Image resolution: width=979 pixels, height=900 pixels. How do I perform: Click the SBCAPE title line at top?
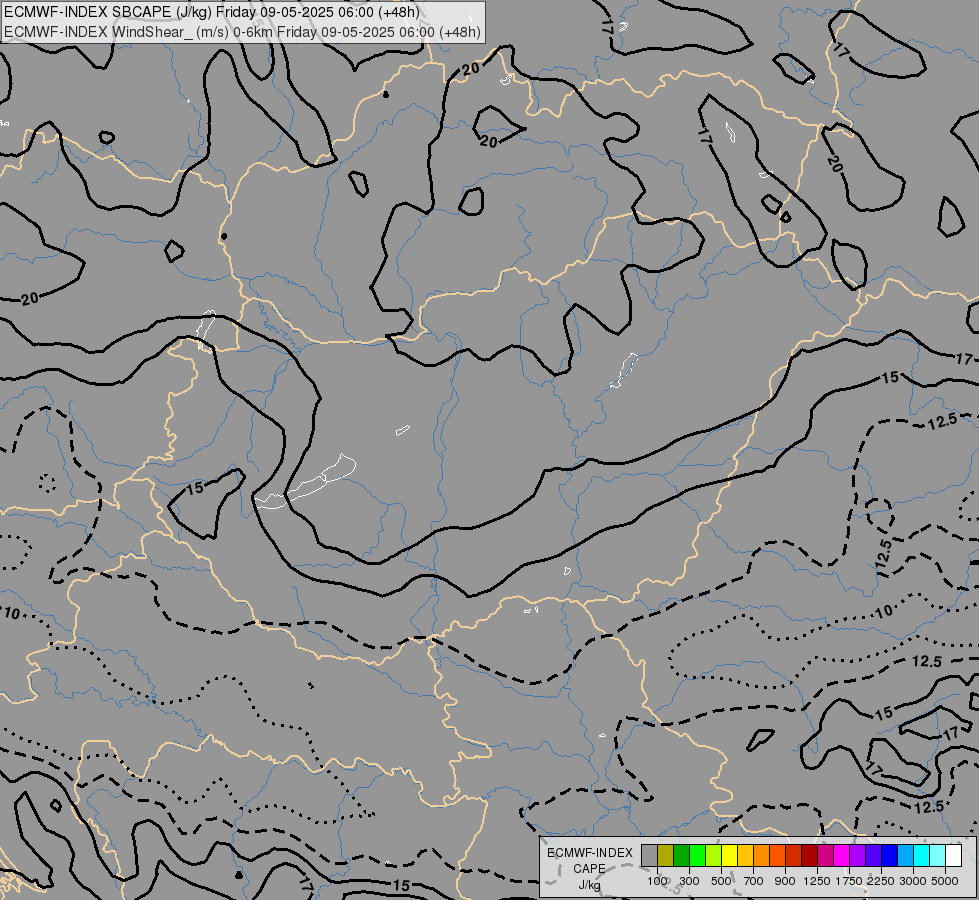[212, 12]
